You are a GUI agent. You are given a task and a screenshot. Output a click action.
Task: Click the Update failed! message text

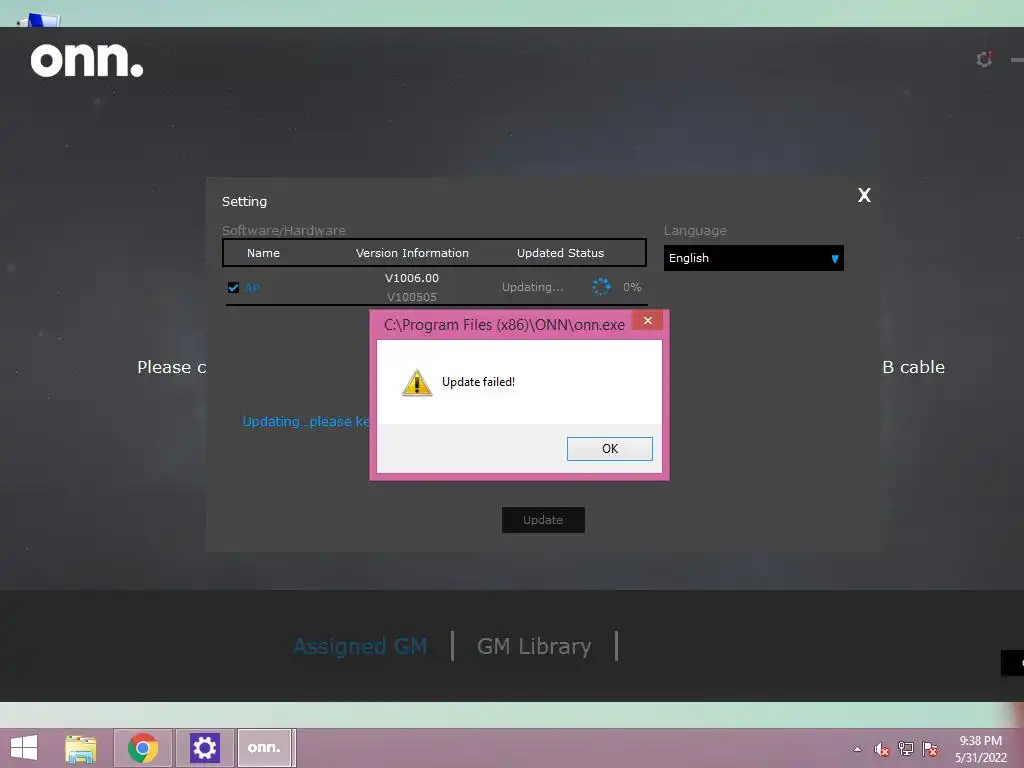click(x=478, y=382)
